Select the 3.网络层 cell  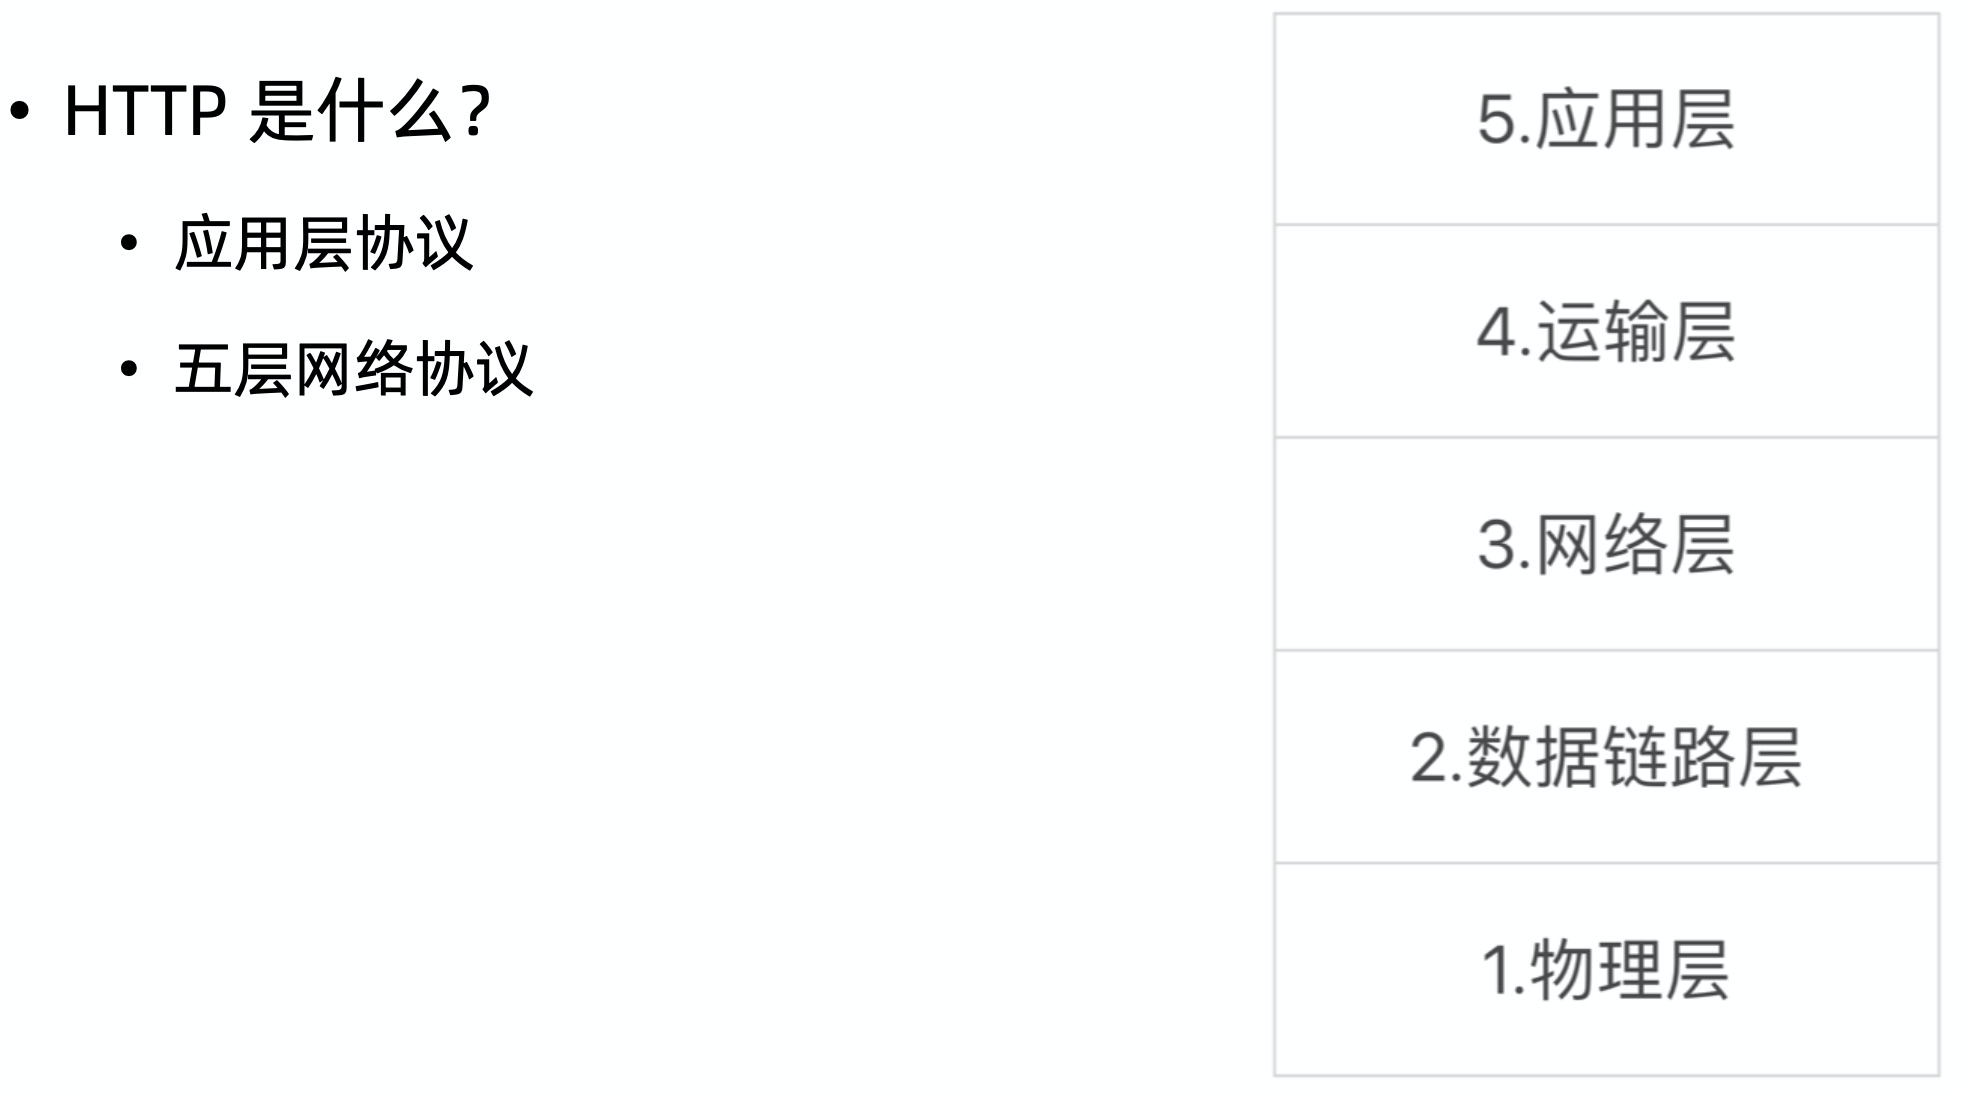(1606, 544)
